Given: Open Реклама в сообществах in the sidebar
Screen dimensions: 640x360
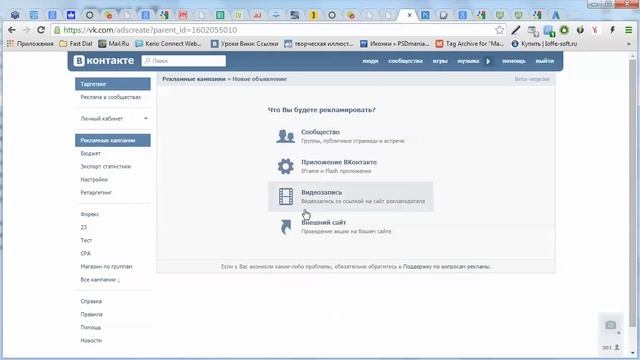Looking at the screenshot, I should pos(111,97).
